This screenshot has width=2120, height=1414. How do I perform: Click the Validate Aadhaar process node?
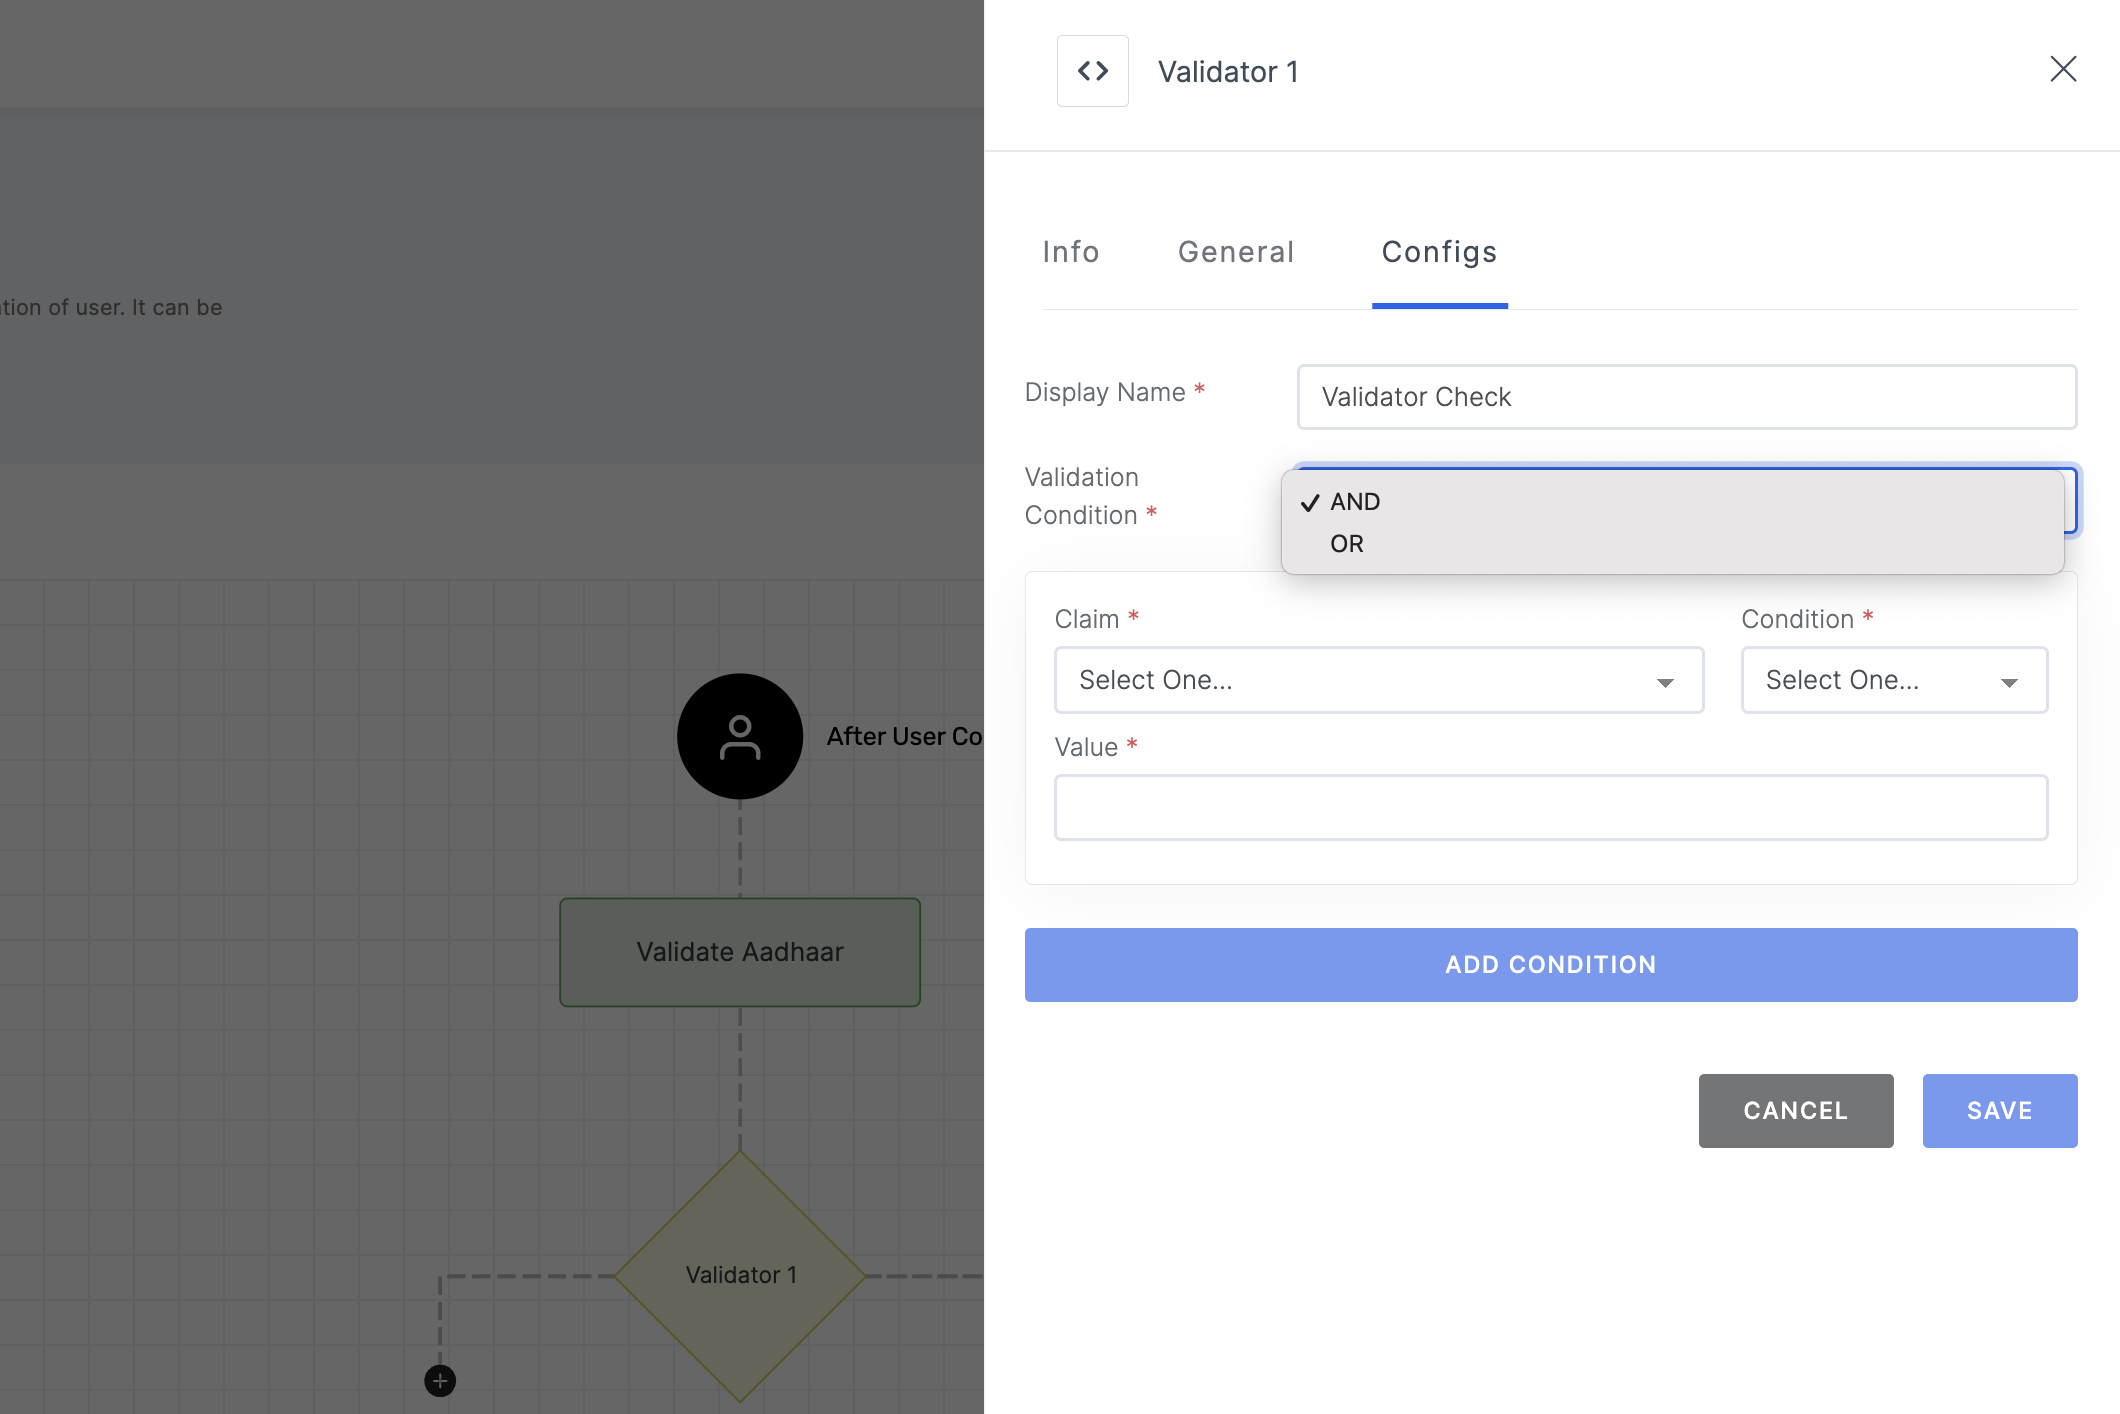pos(738,952)
